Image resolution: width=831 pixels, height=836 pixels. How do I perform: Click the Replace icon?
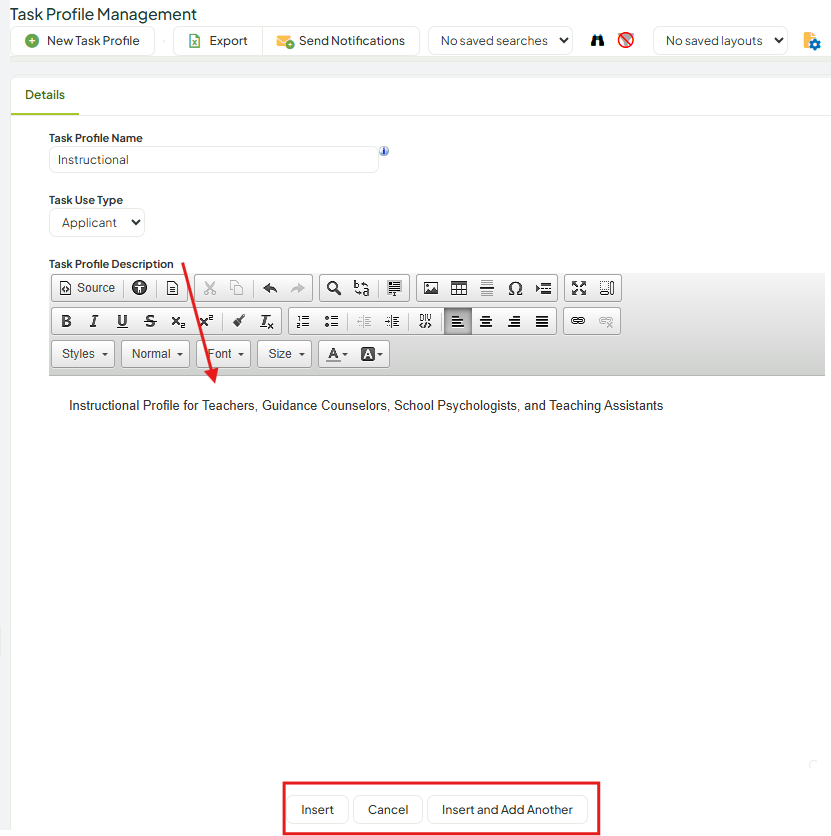pos(361,288)
